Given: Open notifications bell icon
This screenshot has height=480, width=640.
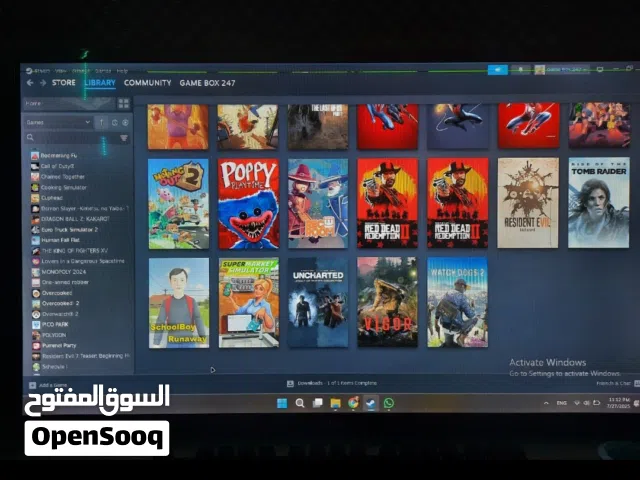Looking at the screenshot, I should (x=520, y=69).
